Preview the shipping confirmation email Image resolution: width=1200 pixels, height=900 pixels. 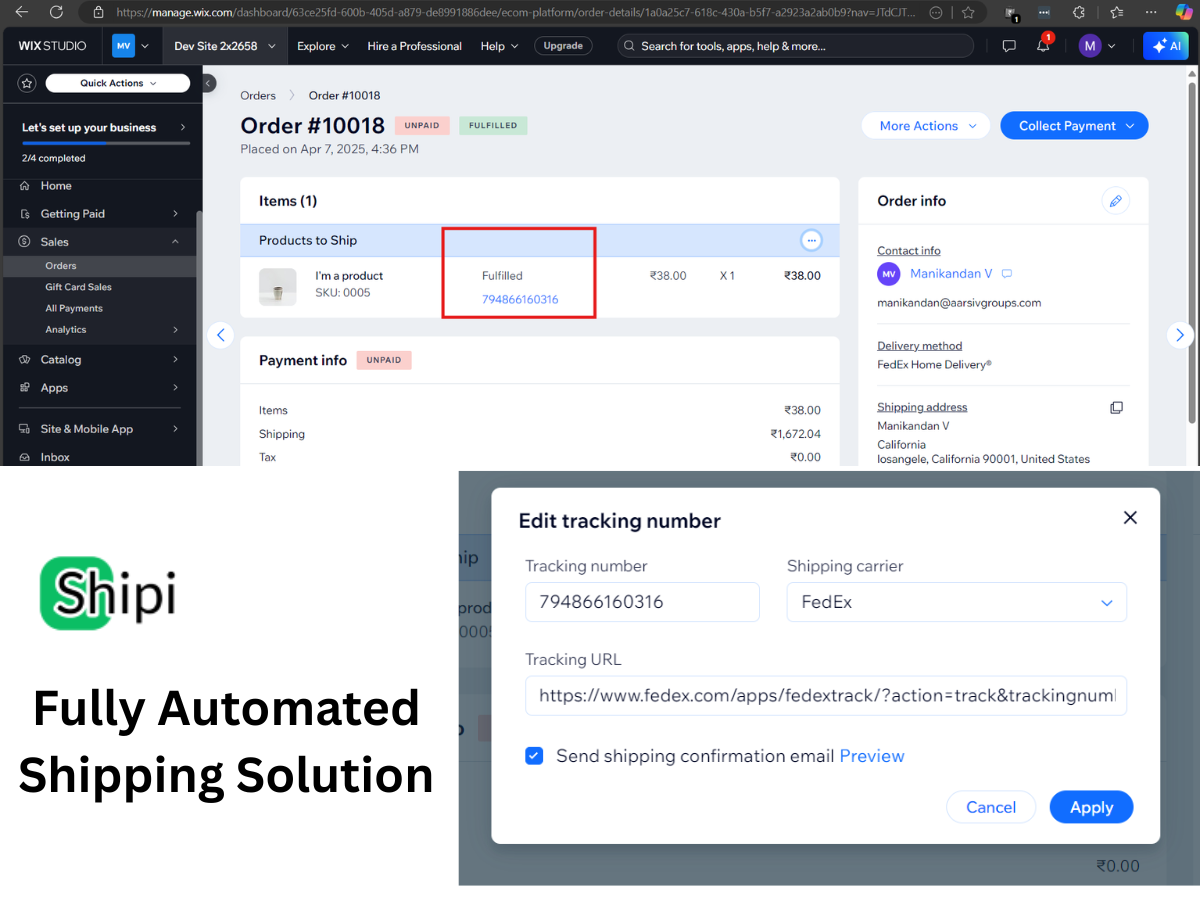(871, 756)
